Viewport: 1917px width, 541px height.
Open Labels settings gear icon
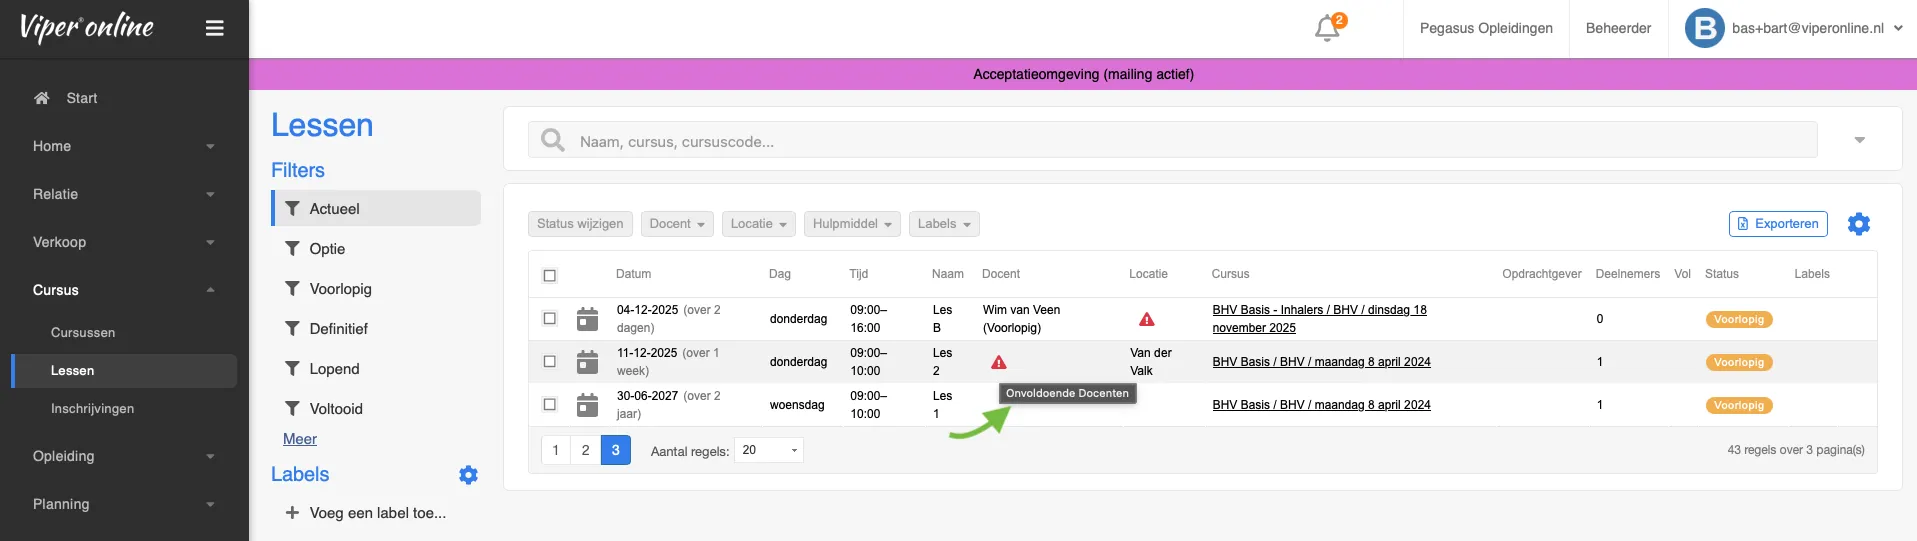tap(468, 475)
